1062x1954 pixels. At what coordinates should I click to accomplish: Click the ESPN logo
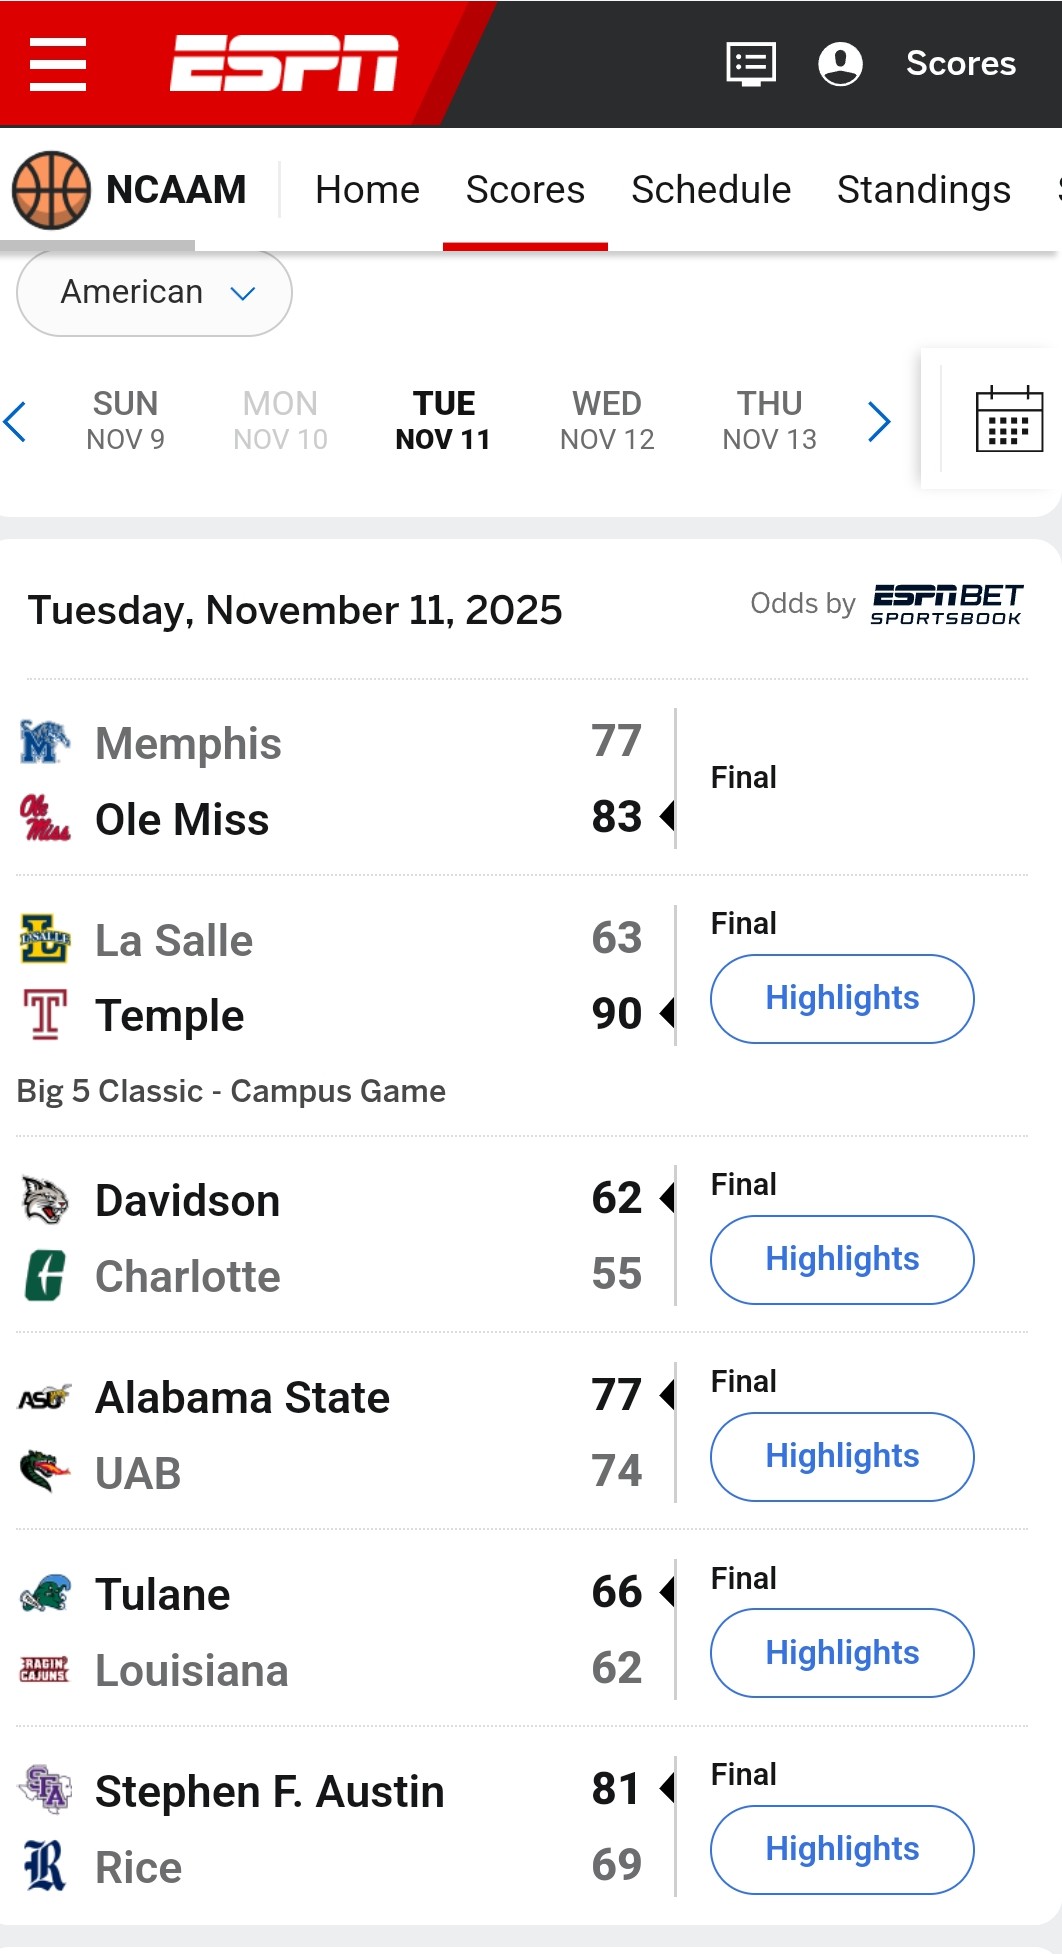pyautogui.click(x=284, y=63)
